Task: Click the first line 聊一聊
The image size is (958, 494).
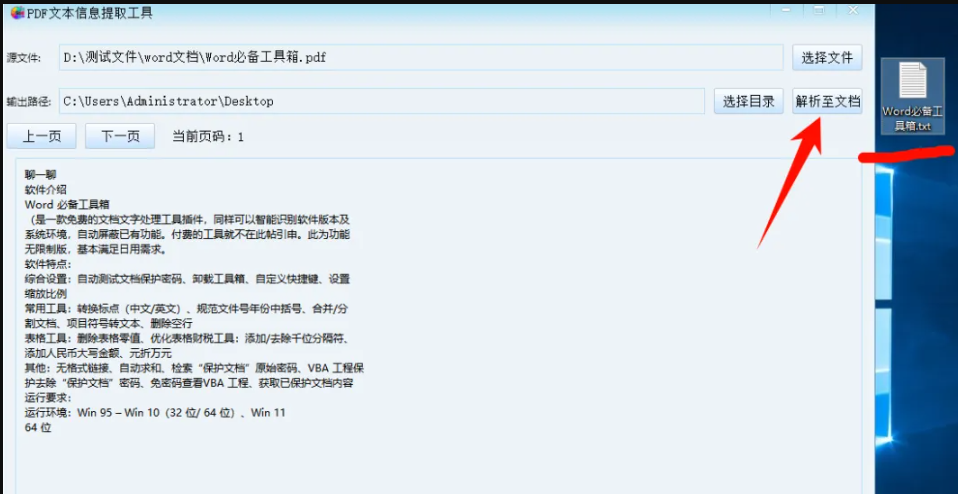Action: pyautogui.click(x=40, y=175)
